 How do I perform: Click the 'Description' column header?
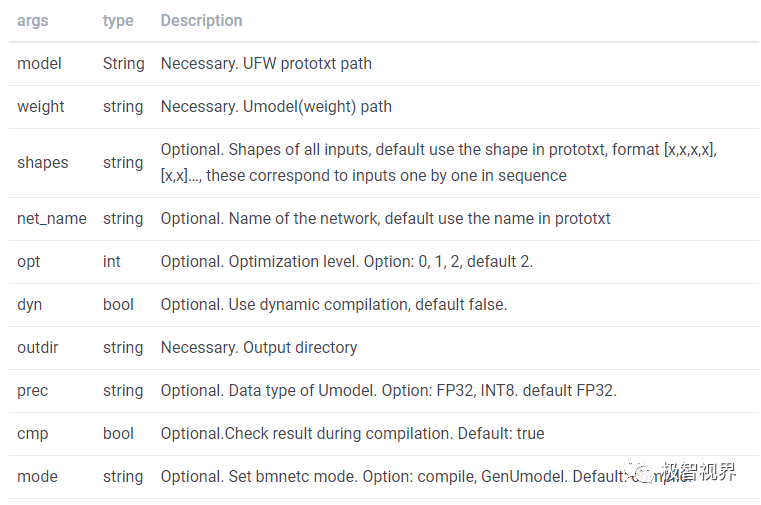pos(201,20)
